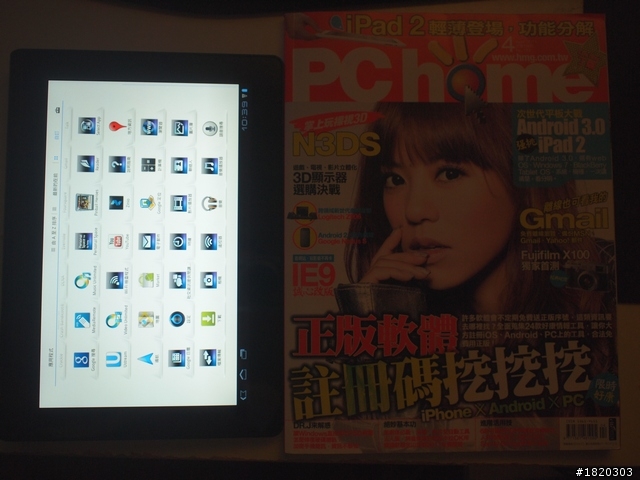This screenshot has width=640, height=480.
Task: Open the help guide question-mark app
Action: 117,164
